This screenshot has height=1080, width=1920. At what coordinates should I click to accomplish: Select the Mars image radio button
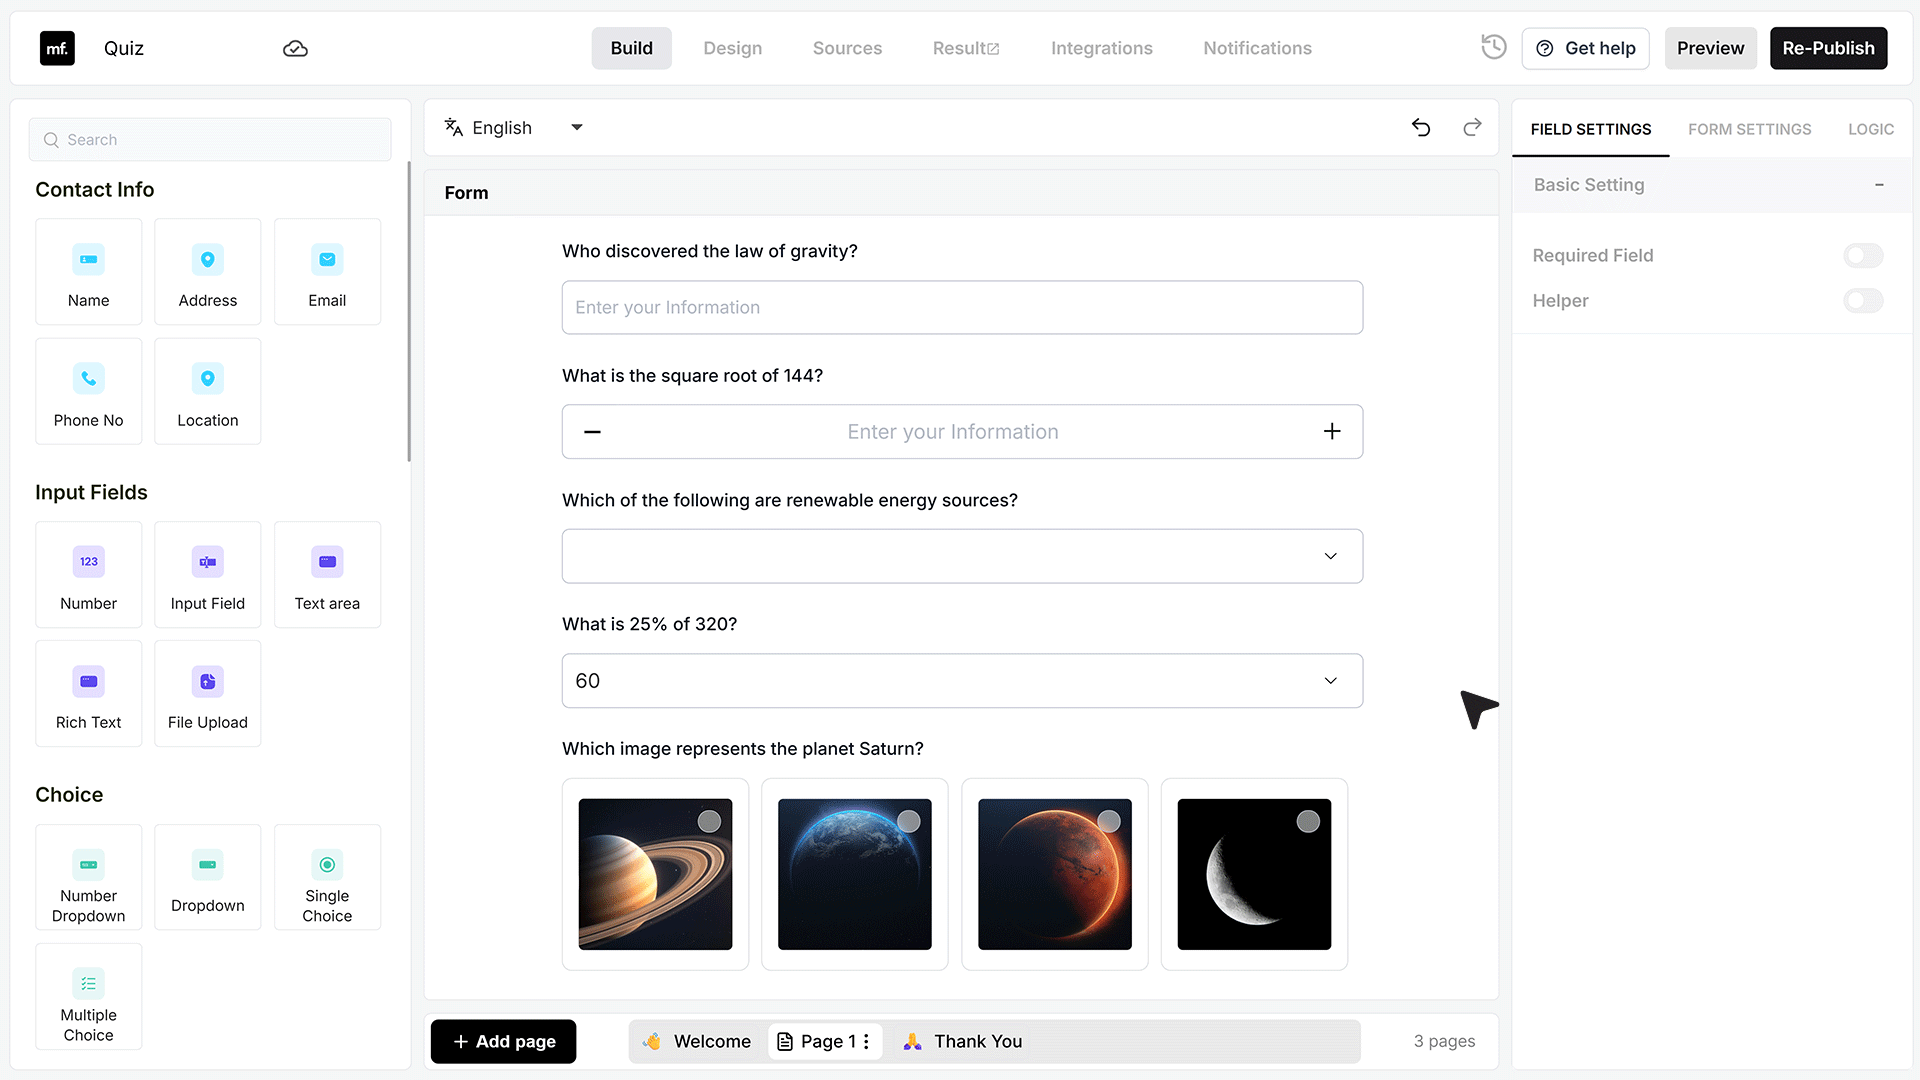tap(1109, 821)
